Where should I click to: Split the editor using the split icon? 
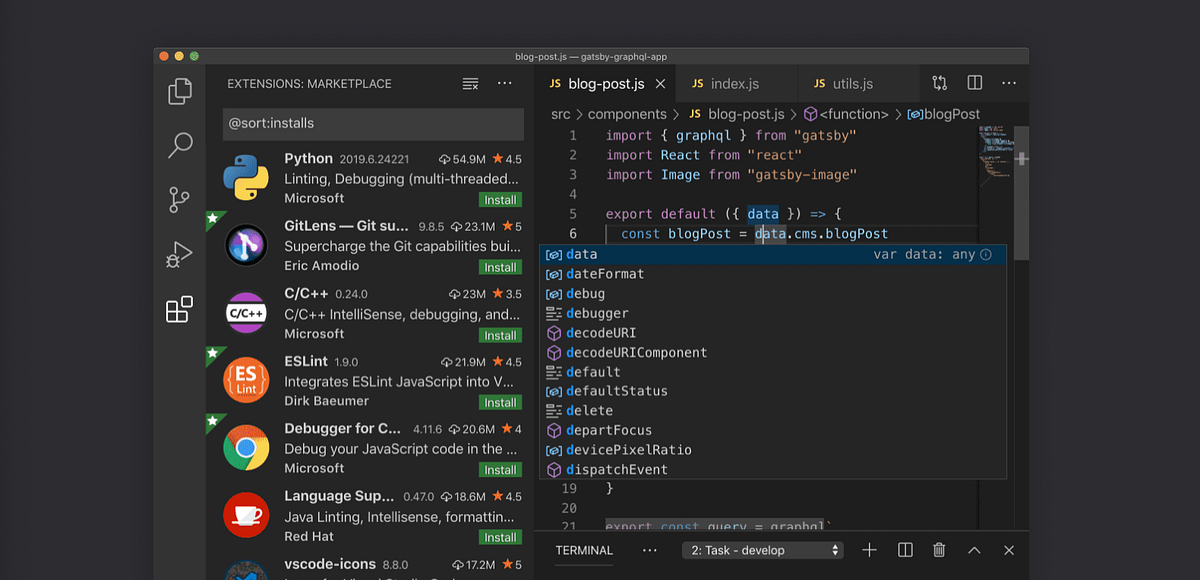[x=973, y=83]
